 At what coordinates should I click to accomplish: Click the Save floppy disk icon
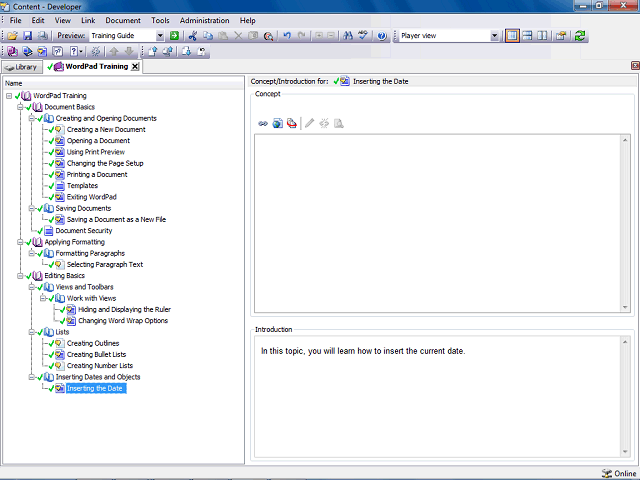click(27, 36)
